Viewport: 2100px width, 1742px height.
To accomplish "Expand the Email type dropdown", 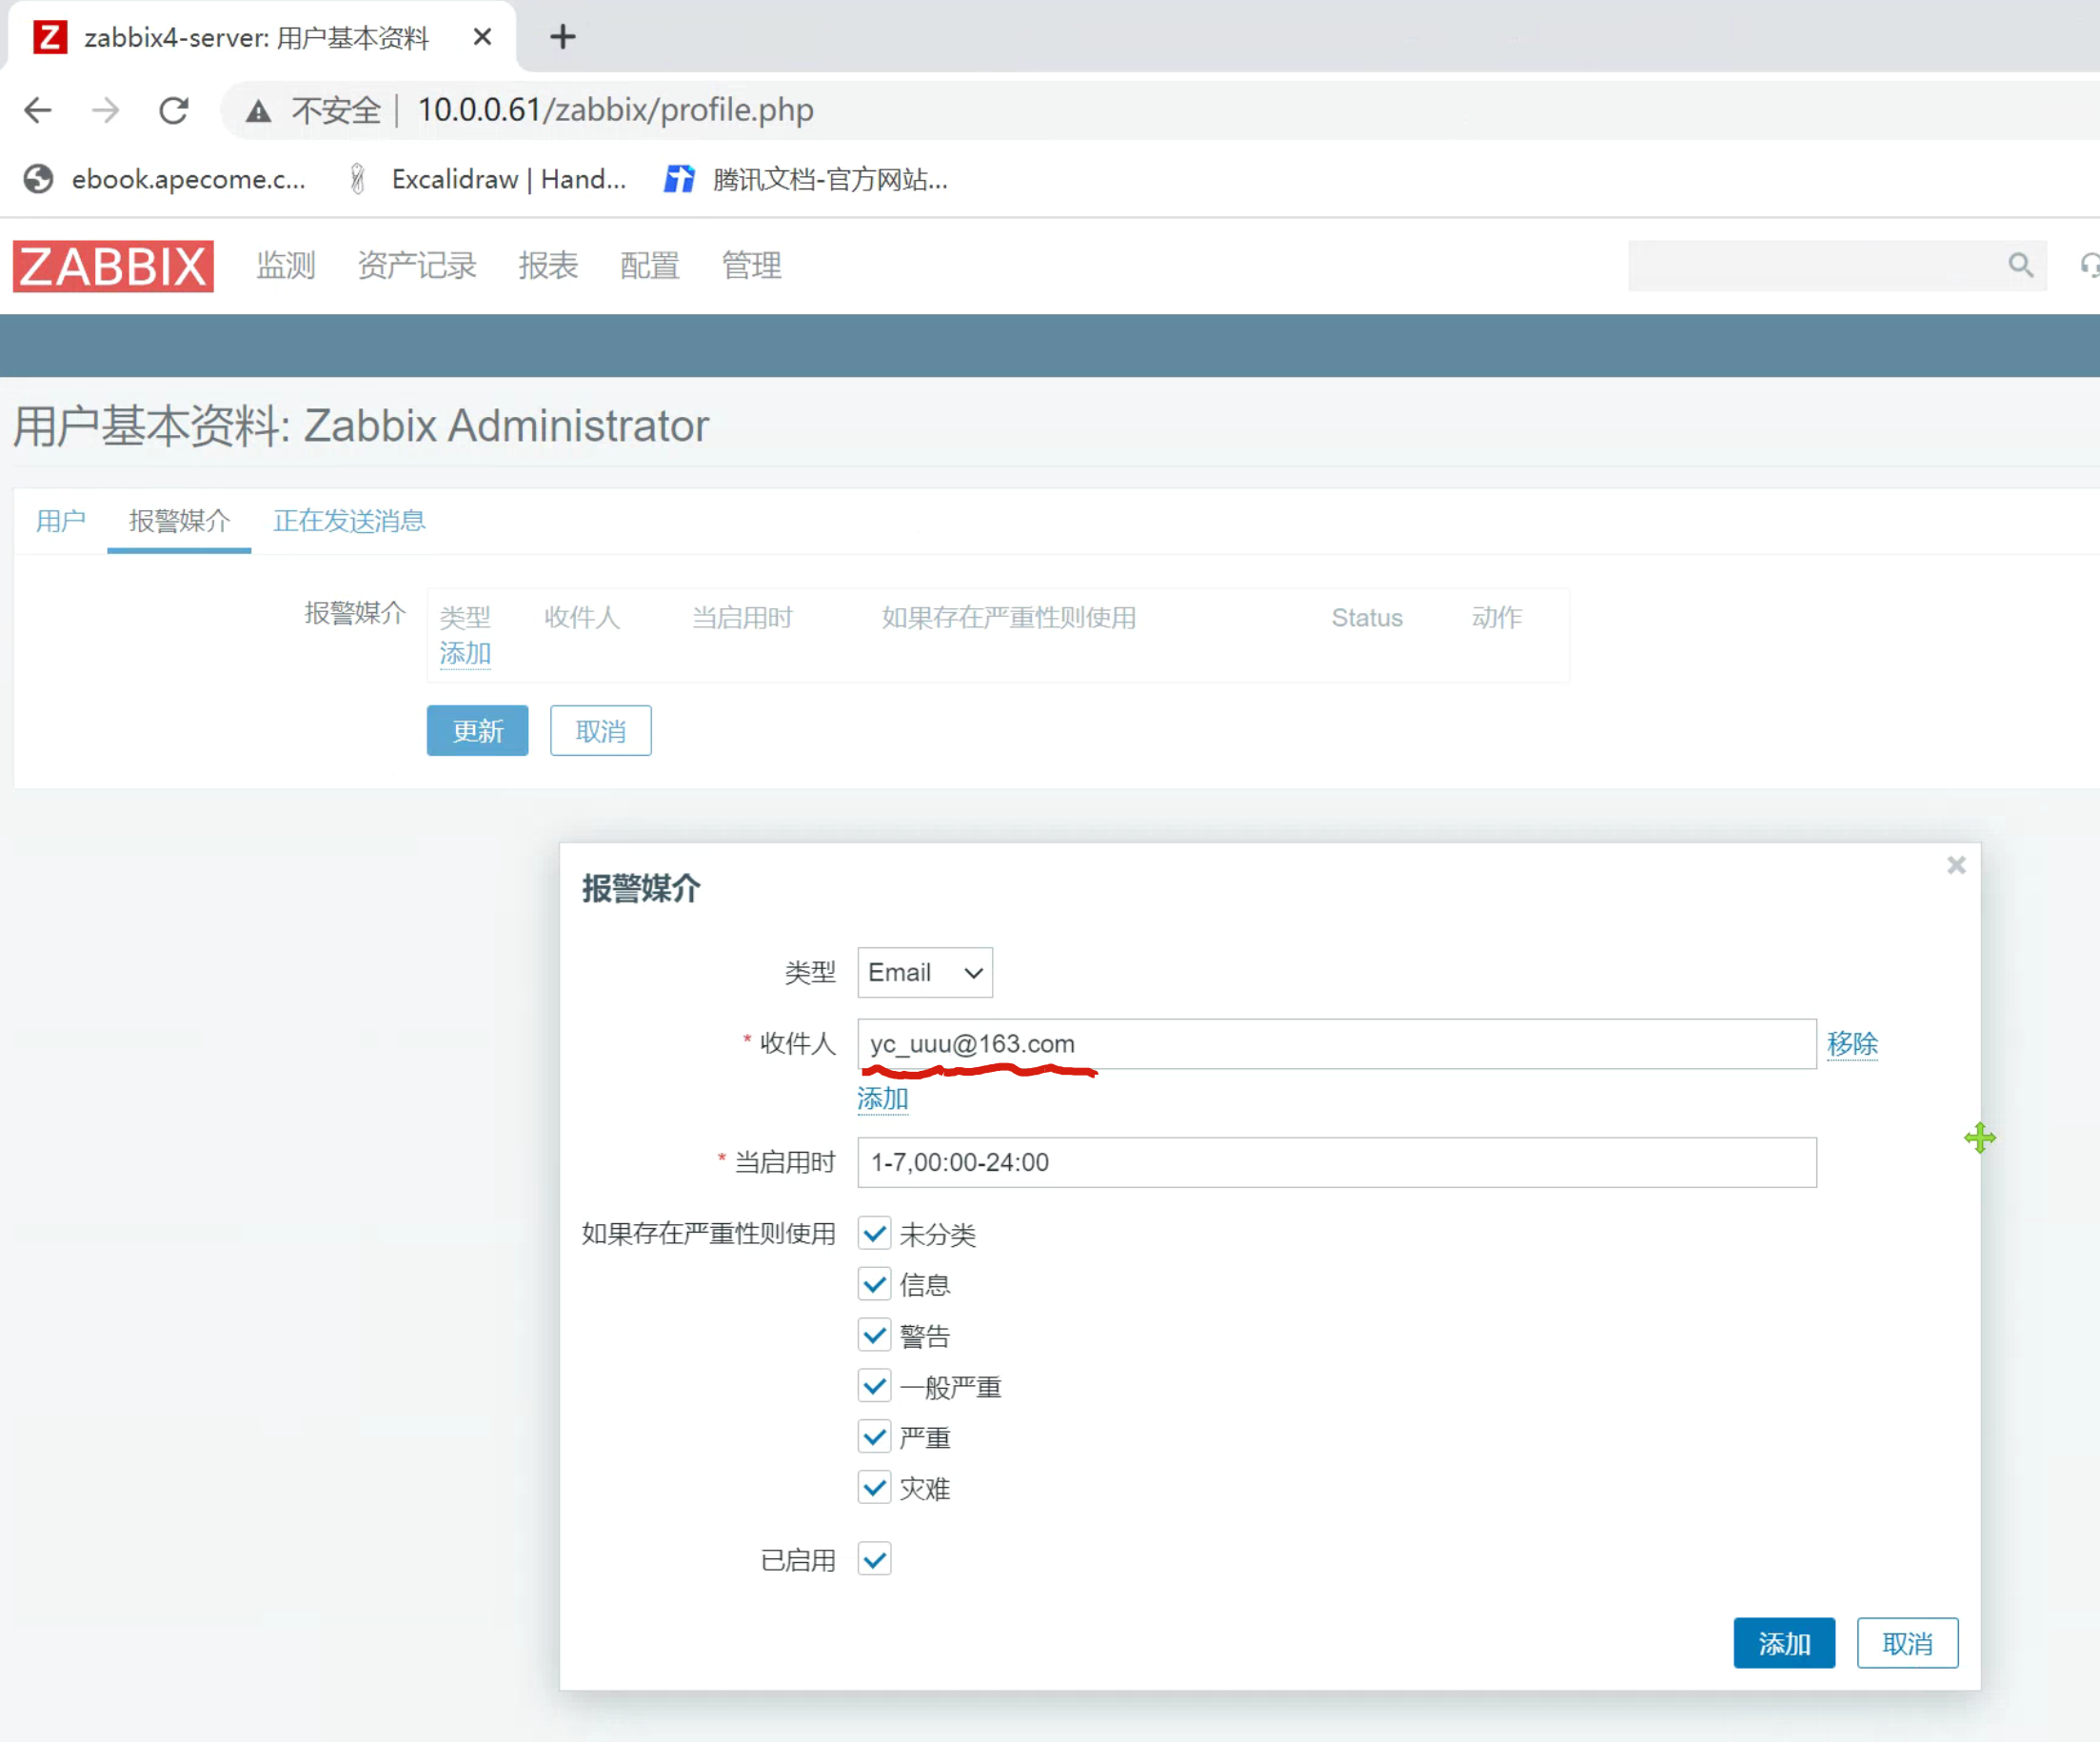I will point(924,972).
